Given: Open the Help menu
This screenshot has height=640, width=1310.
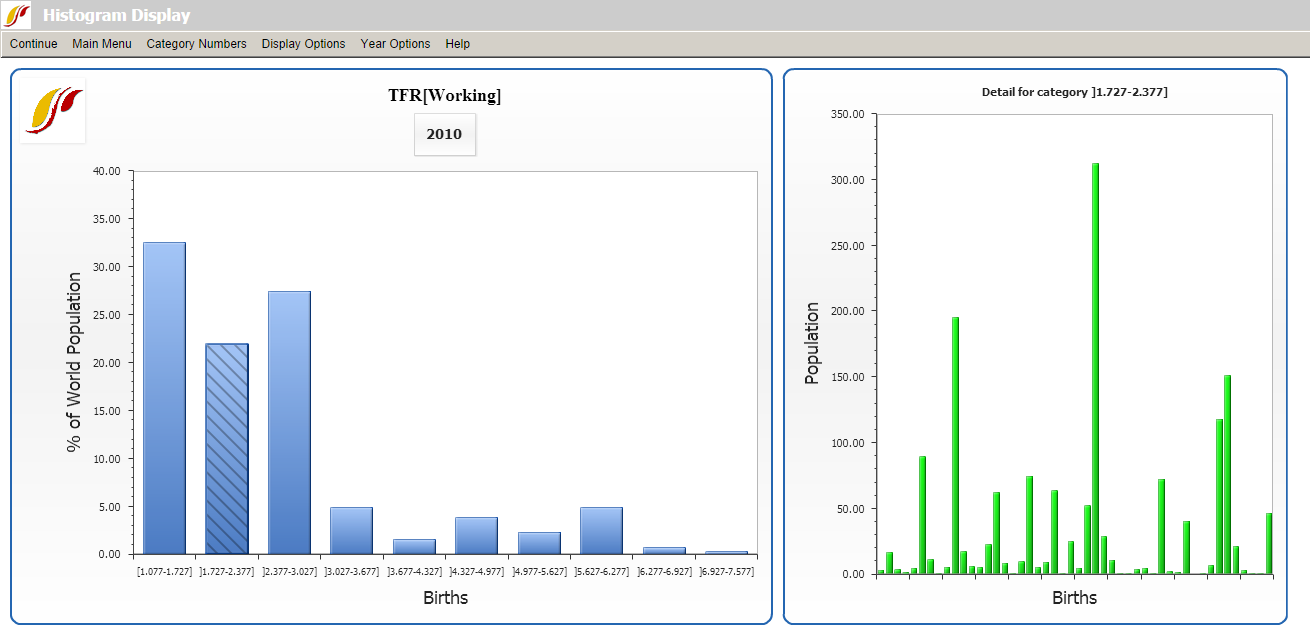Looking at the screenshot, I should [458, 44].
